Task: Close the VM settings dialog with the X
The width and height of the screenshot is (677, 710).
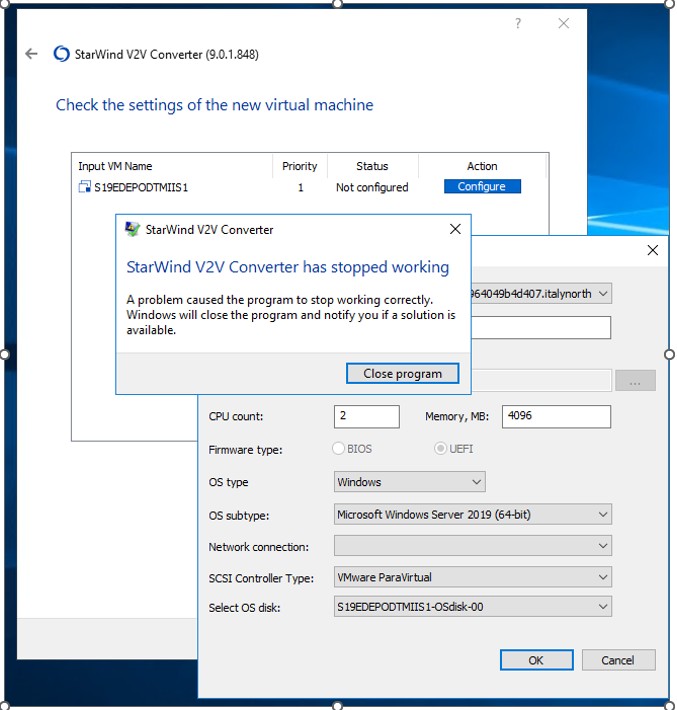Action: tap(653, 250)
